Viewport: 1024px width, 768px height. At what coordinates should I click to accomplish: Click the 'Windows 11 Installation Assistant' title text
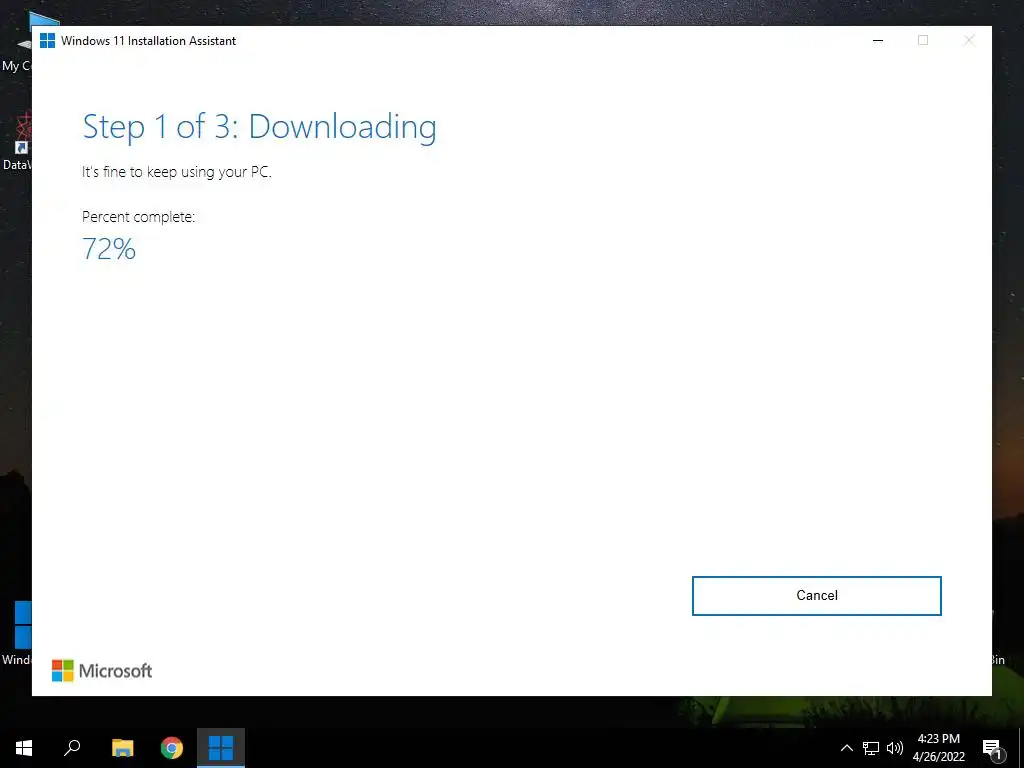pos(148,40)
